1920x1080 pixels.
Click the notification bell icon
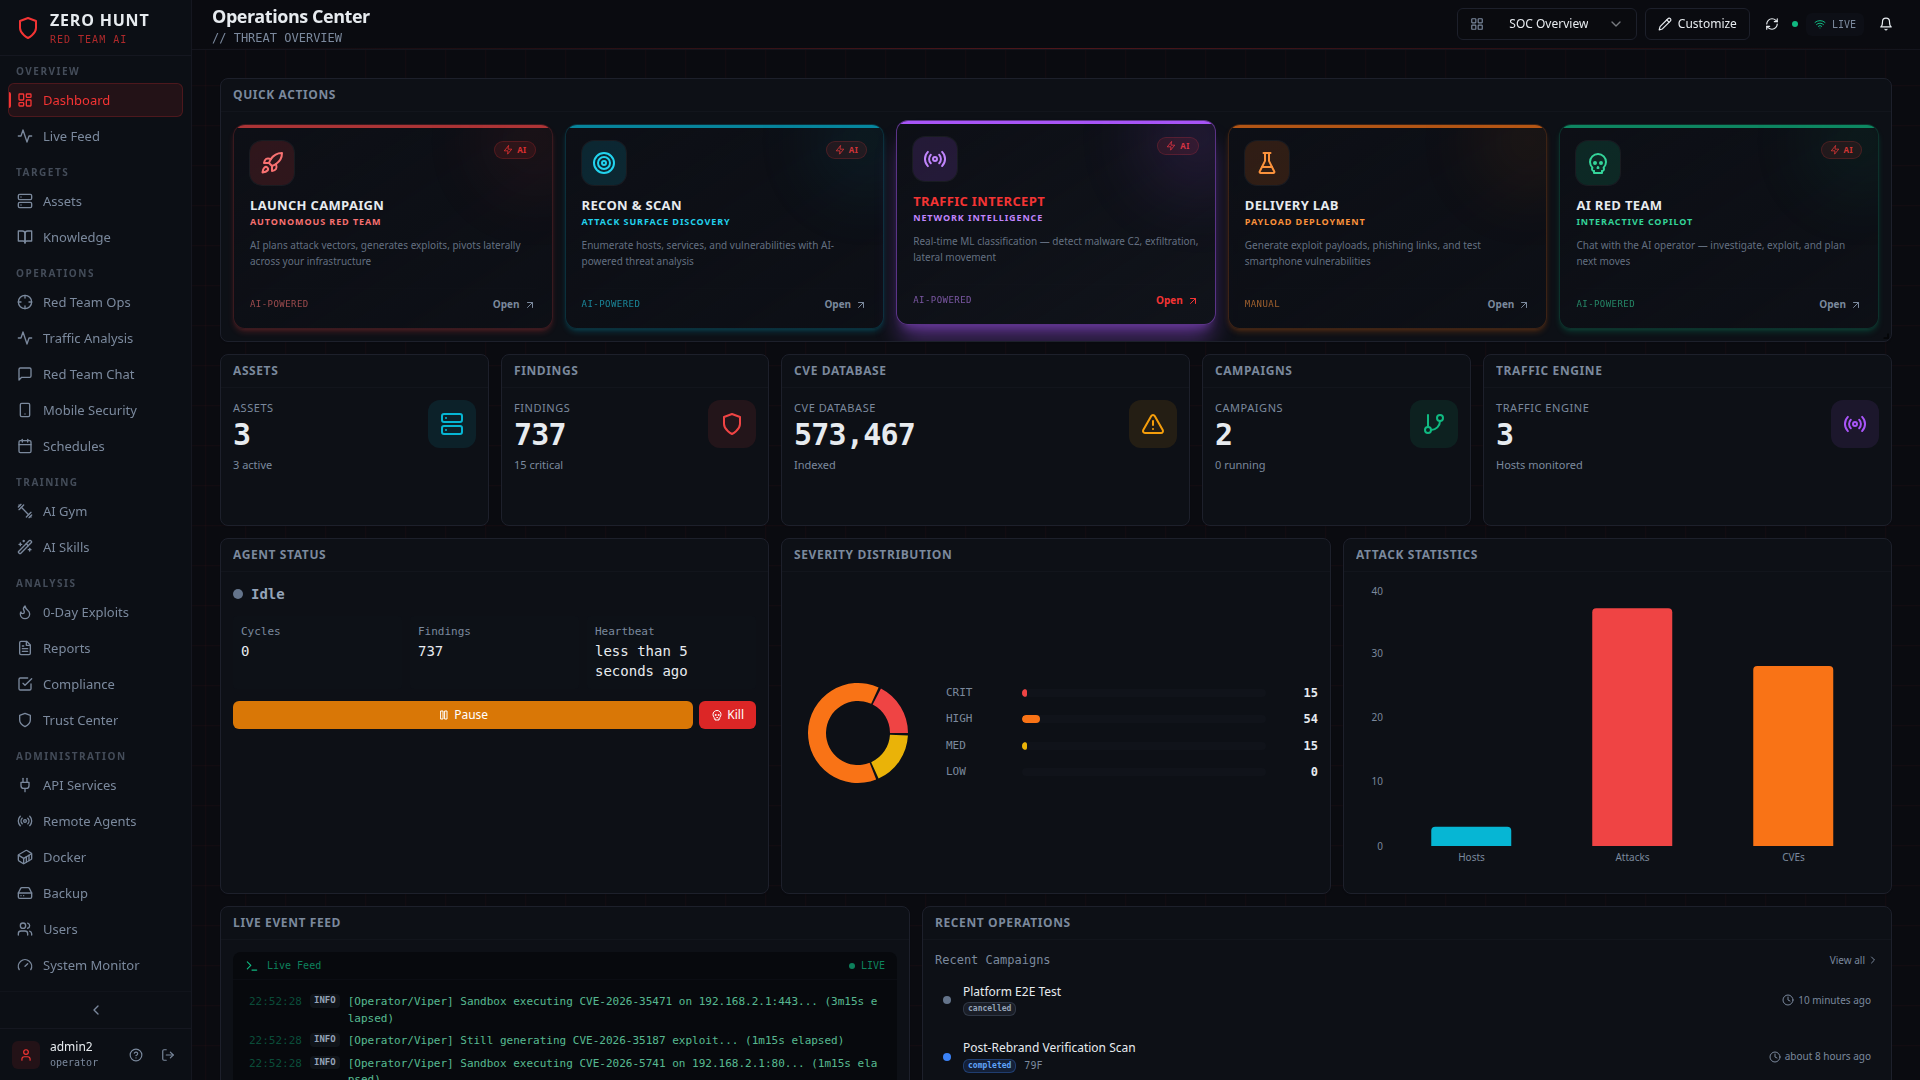[x=1886, y=23]
